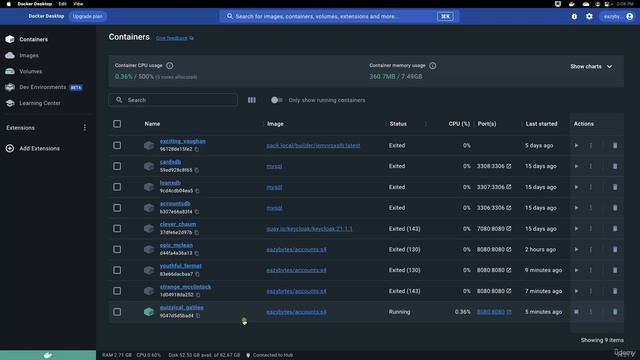Delete the epic_mclean container
The image size is (640, 360).
615,249
